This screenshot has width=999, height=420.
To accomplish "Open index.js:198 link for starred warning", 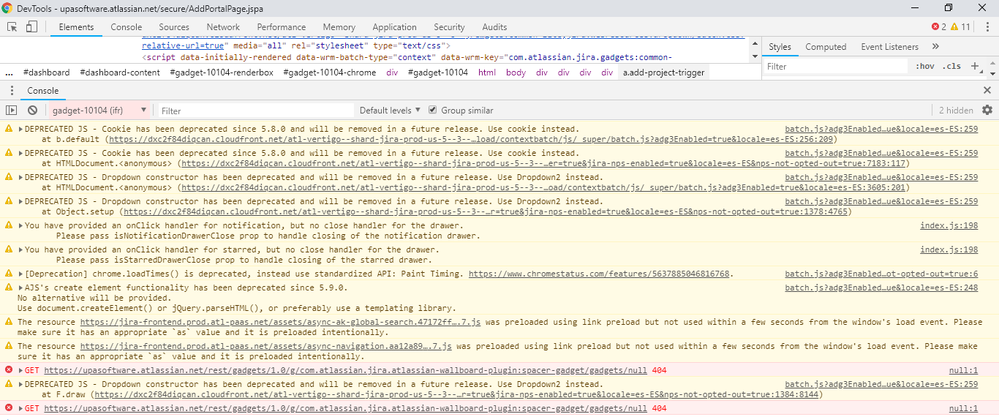I will click(949, 250).
